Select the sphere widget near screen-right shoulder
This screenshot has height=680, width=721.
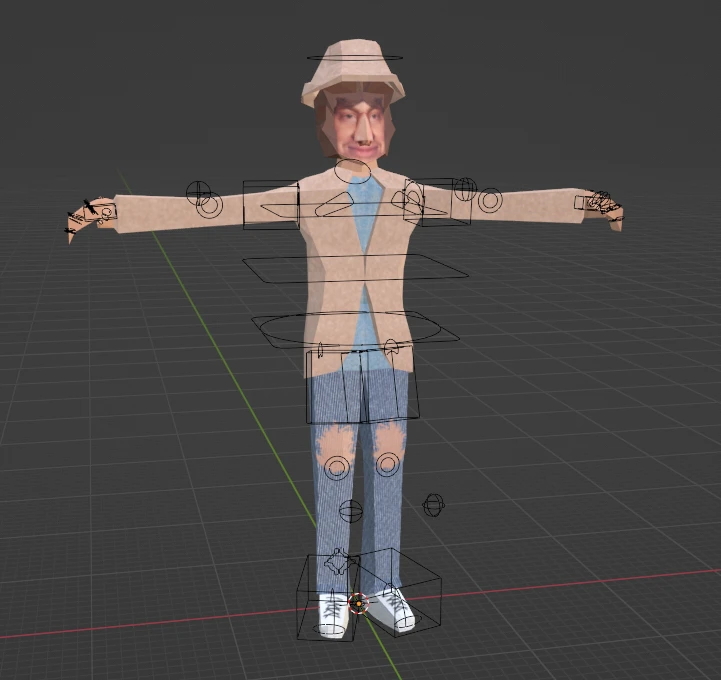[465, 189]
